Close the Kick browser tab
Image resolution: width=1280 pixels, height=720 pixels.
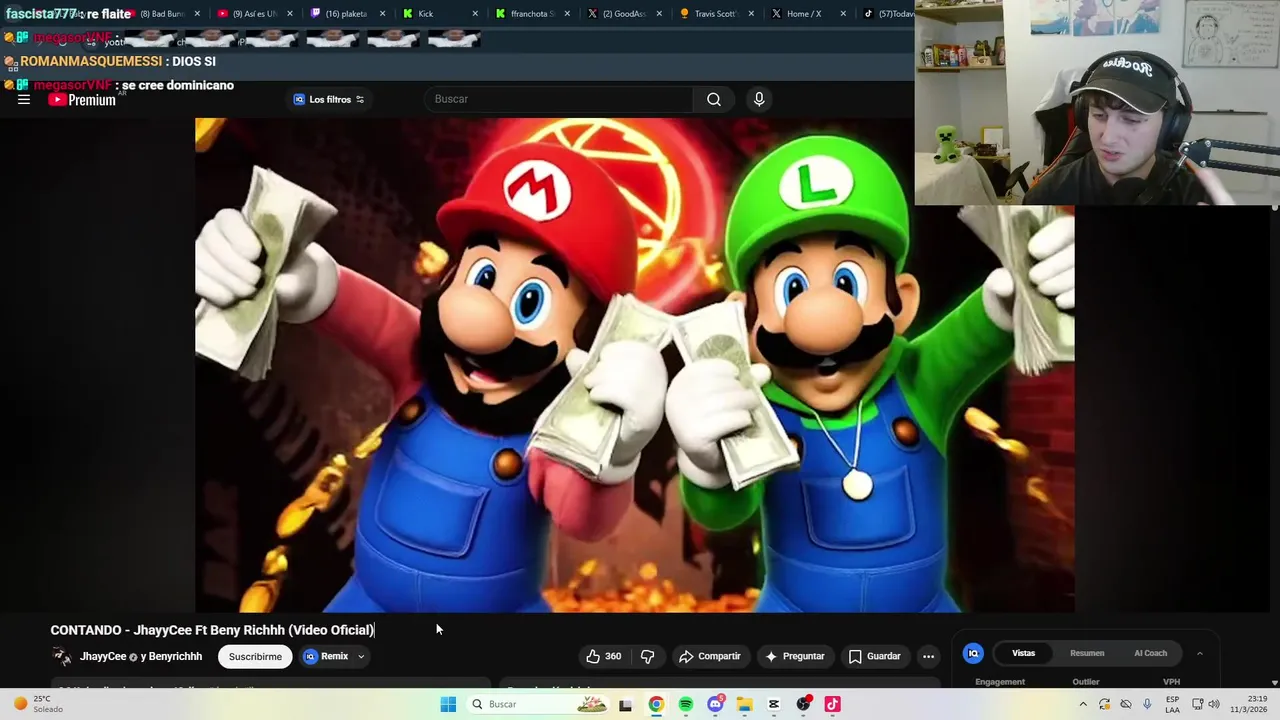click(475, 14)
